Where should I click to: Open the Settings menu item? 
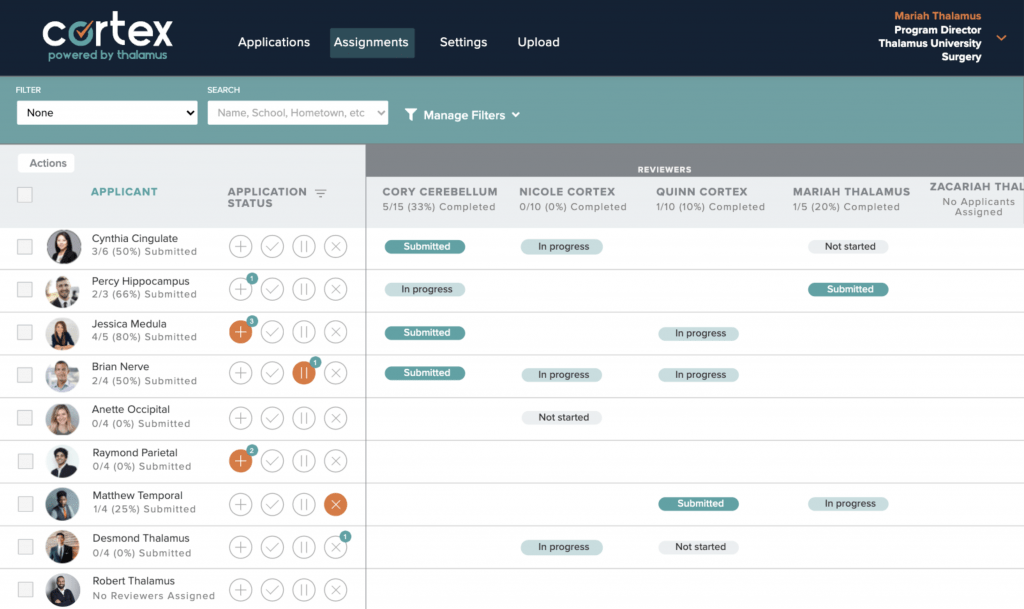[x=463, y=42]
